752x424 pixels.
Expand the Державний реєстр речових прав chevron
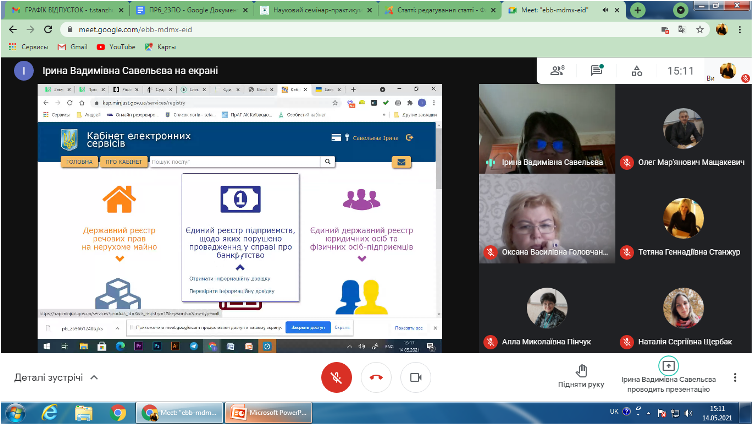[x=119, y=259]
